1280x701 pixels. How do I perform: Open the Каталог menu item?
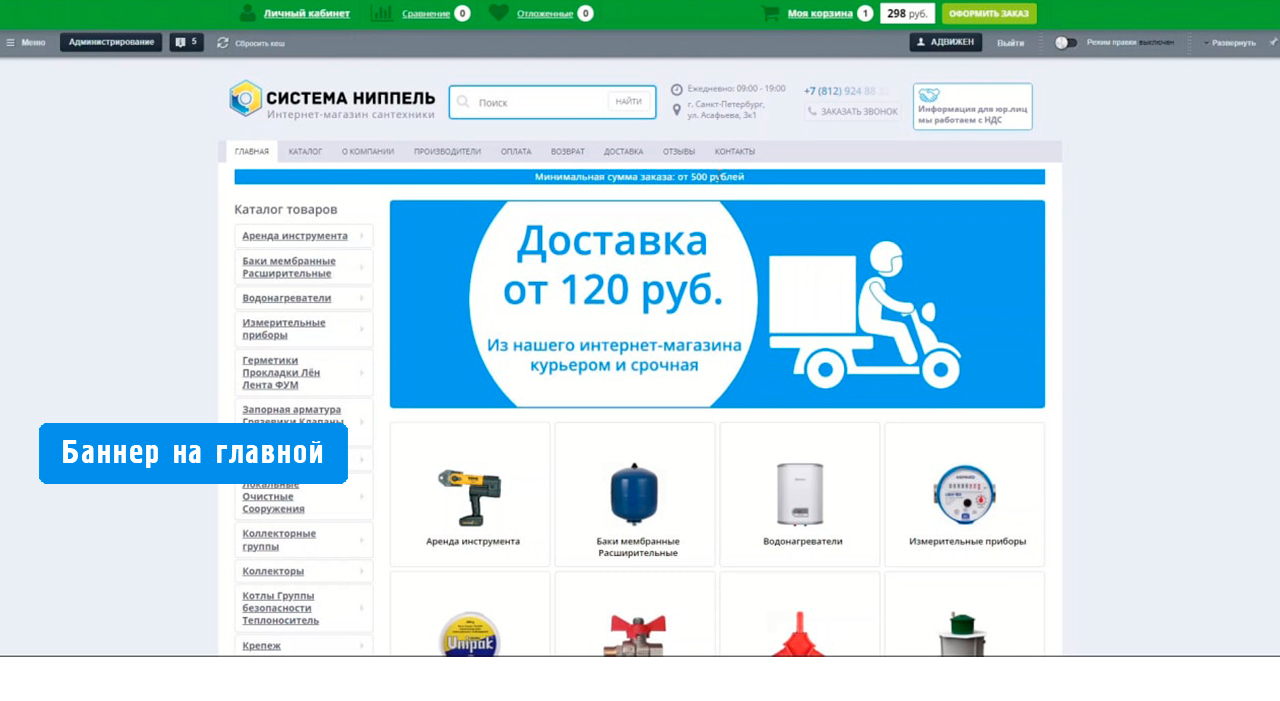(x=305, y=152)
